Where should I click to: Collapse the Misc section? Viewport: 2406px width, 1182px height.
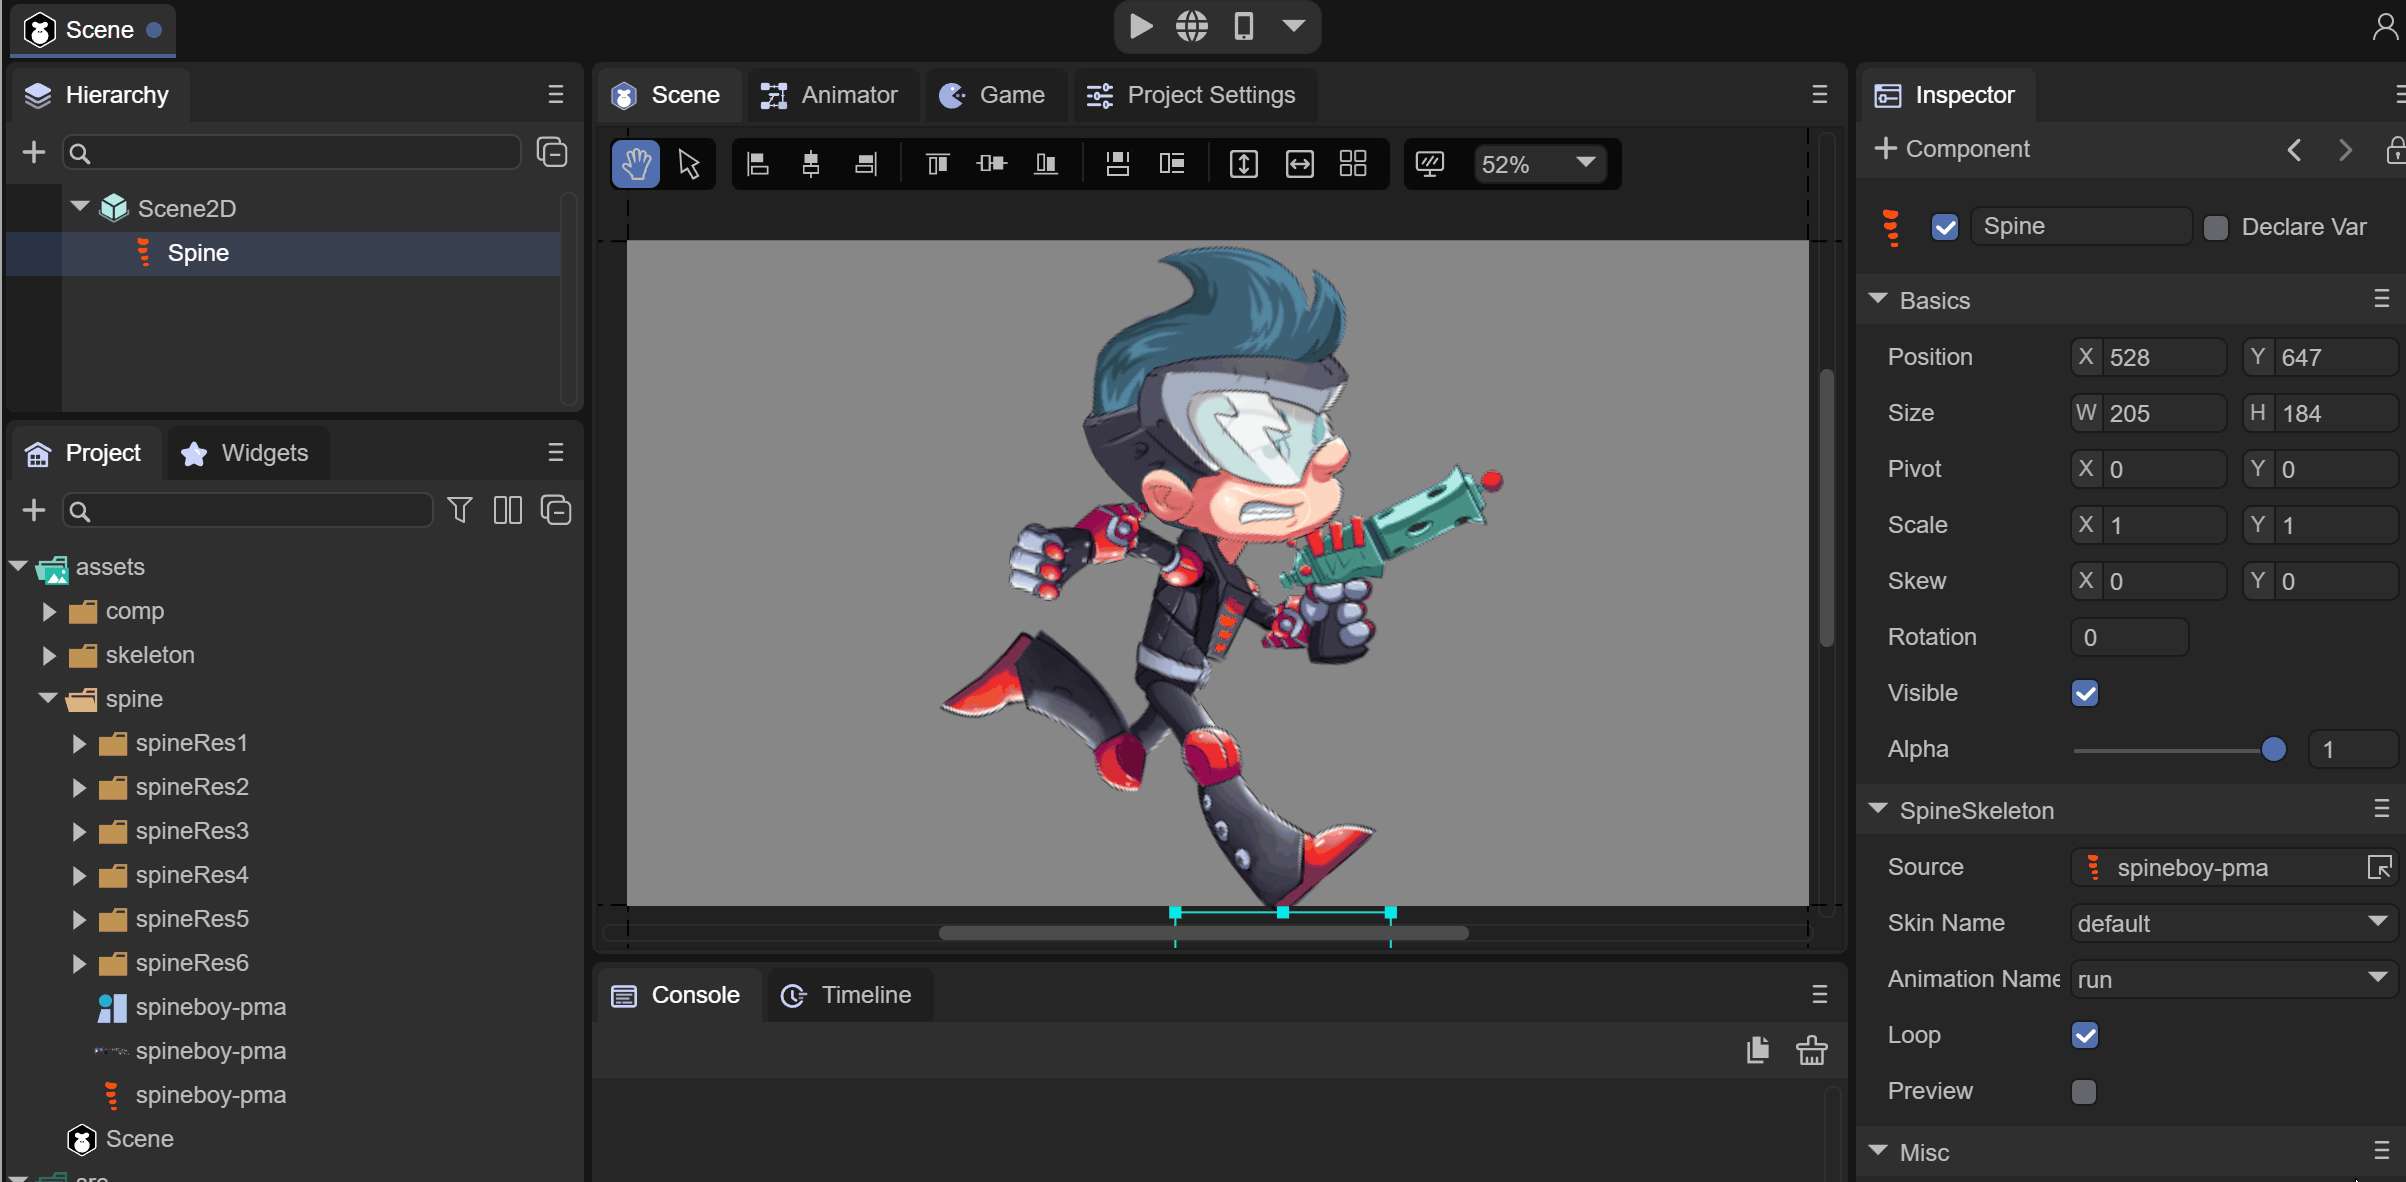pos(1878,1151)
